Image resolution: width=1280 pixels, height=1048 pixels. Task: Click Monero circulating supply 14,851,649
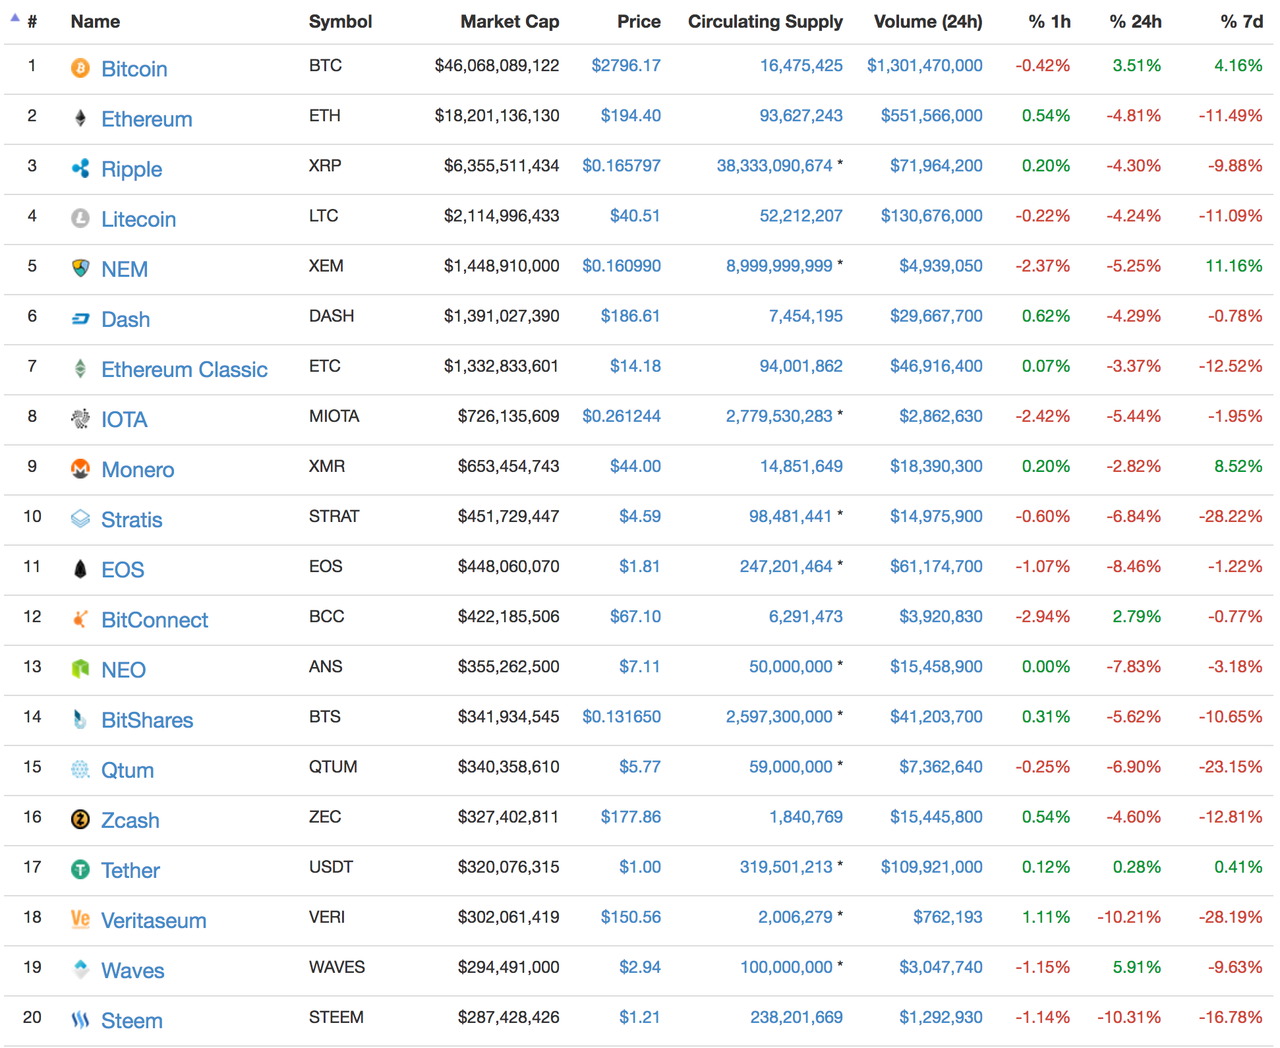pyautogui.click(x=801, y=465)
